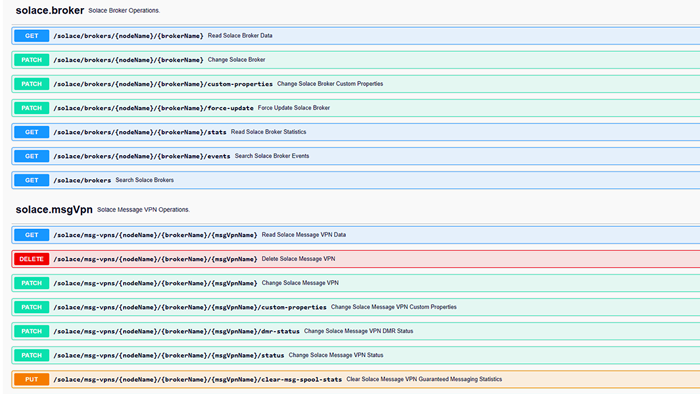The height and width of the screenshot is (394, 700).
Task: Expand the solace.broker section header
Action: [x=50, y=10]
